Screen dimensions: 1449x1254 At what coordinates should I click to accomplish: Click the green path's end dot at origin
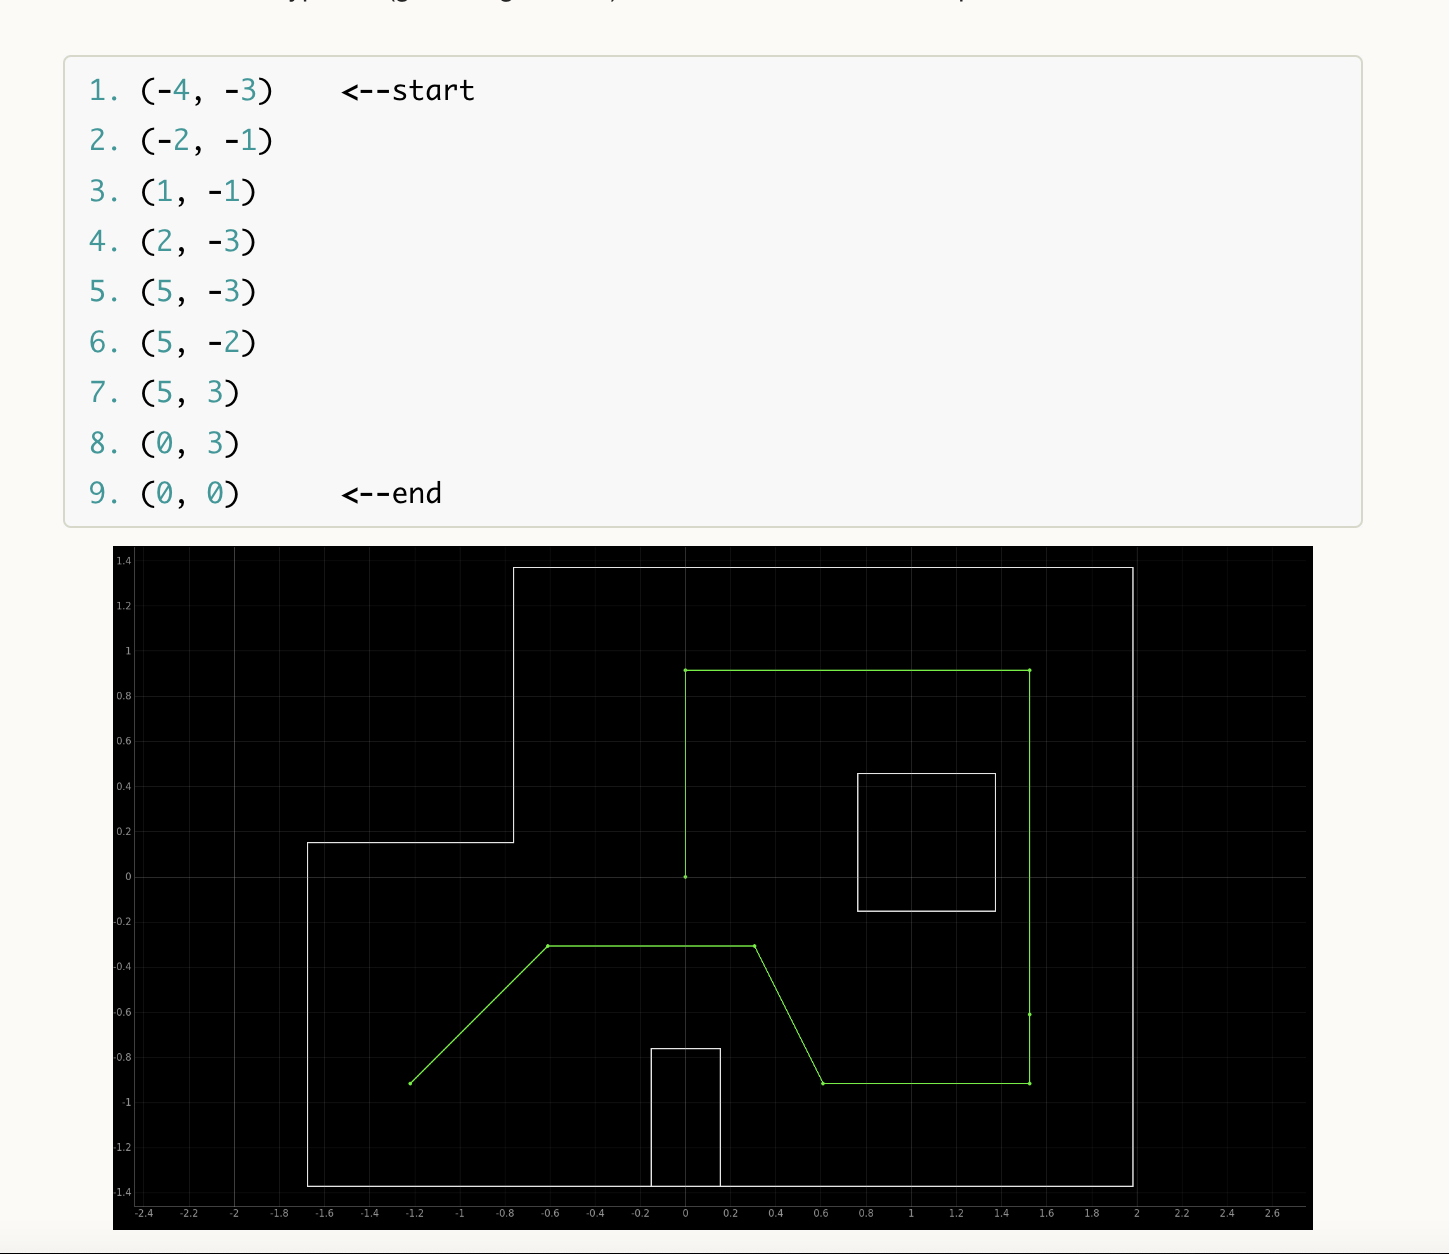[x=685, y=877]
